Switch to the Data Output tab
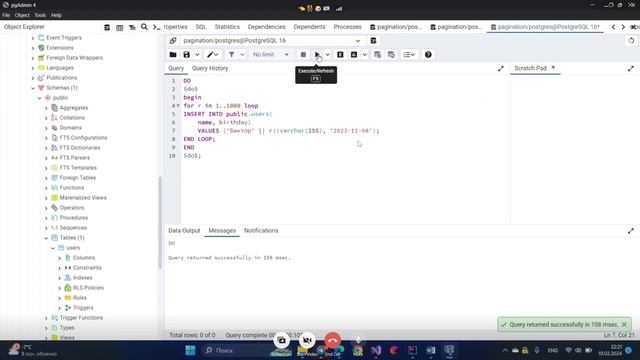The width and height of the screenshot is (640, 360). (184, 231)
